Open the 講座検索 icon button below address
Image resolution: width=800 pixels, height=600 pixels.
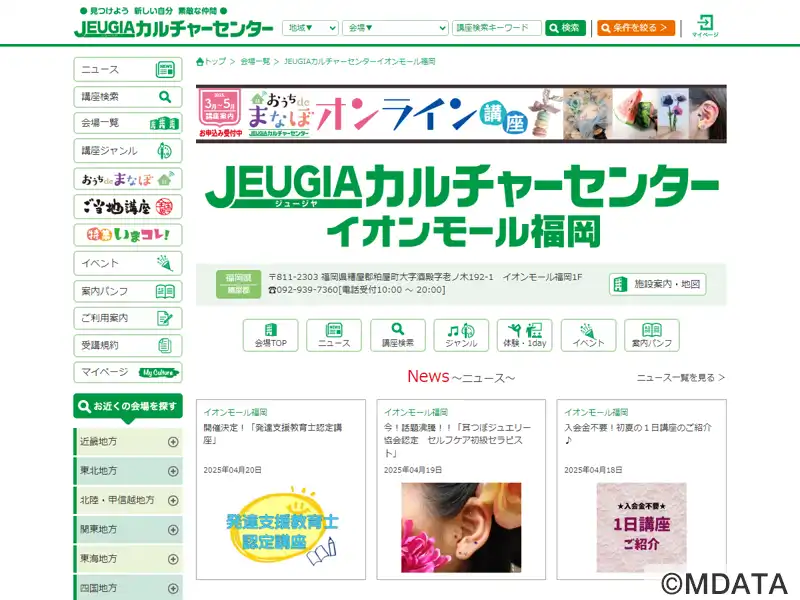(397, 335)
